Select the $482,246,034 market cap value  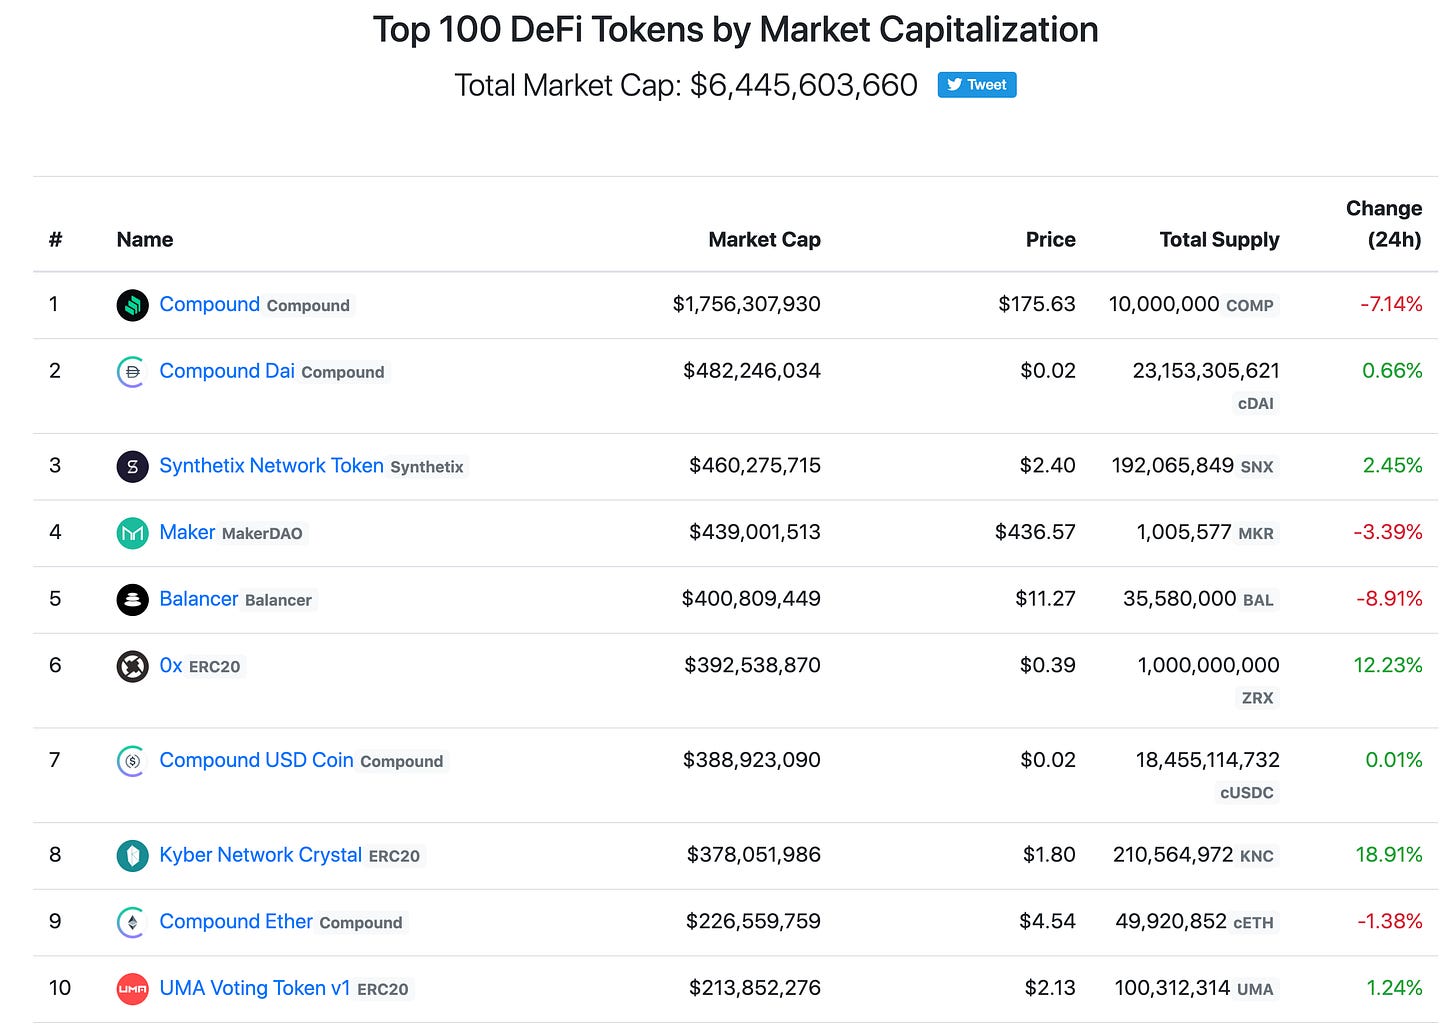(751, 371)
